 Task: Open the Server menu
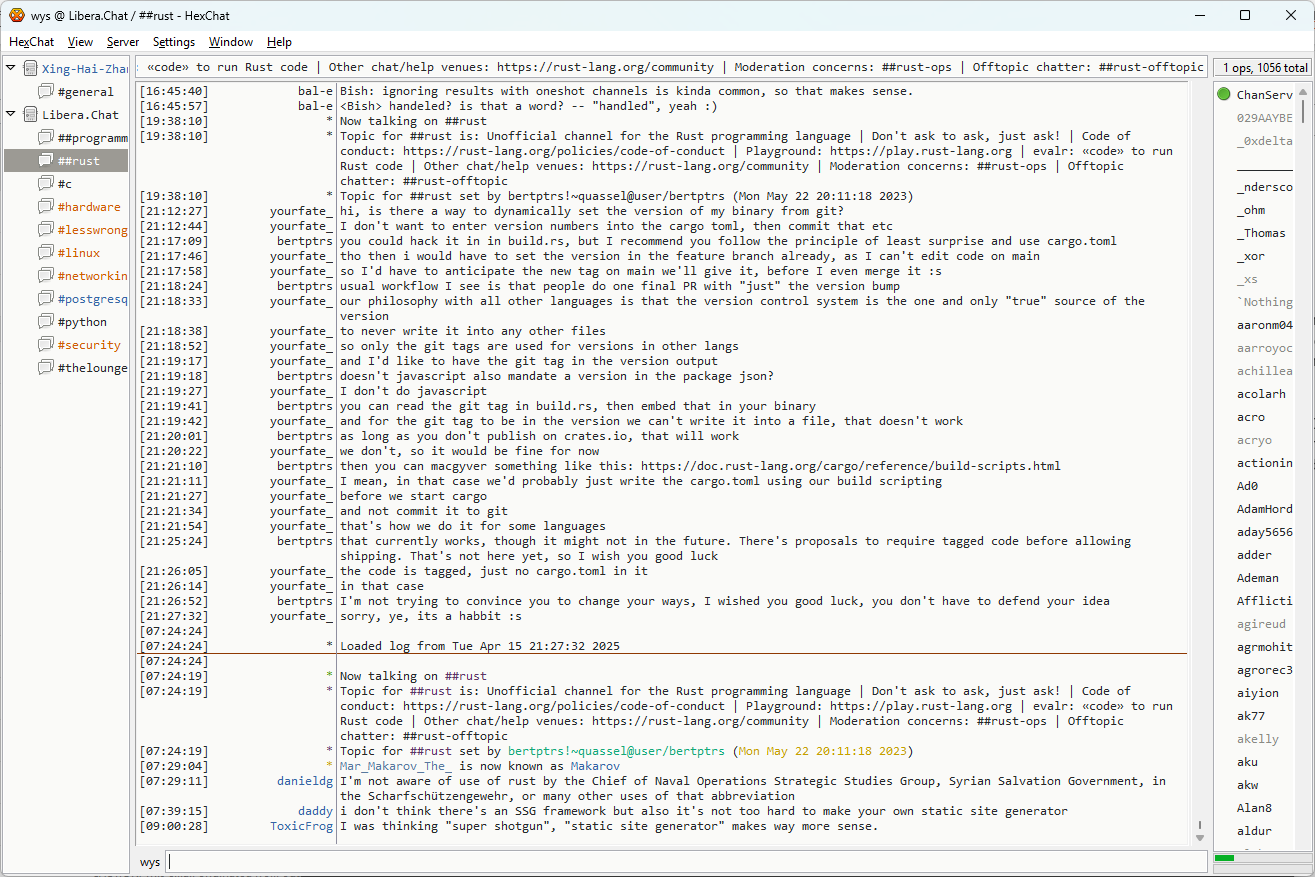(x=123, y=42)
